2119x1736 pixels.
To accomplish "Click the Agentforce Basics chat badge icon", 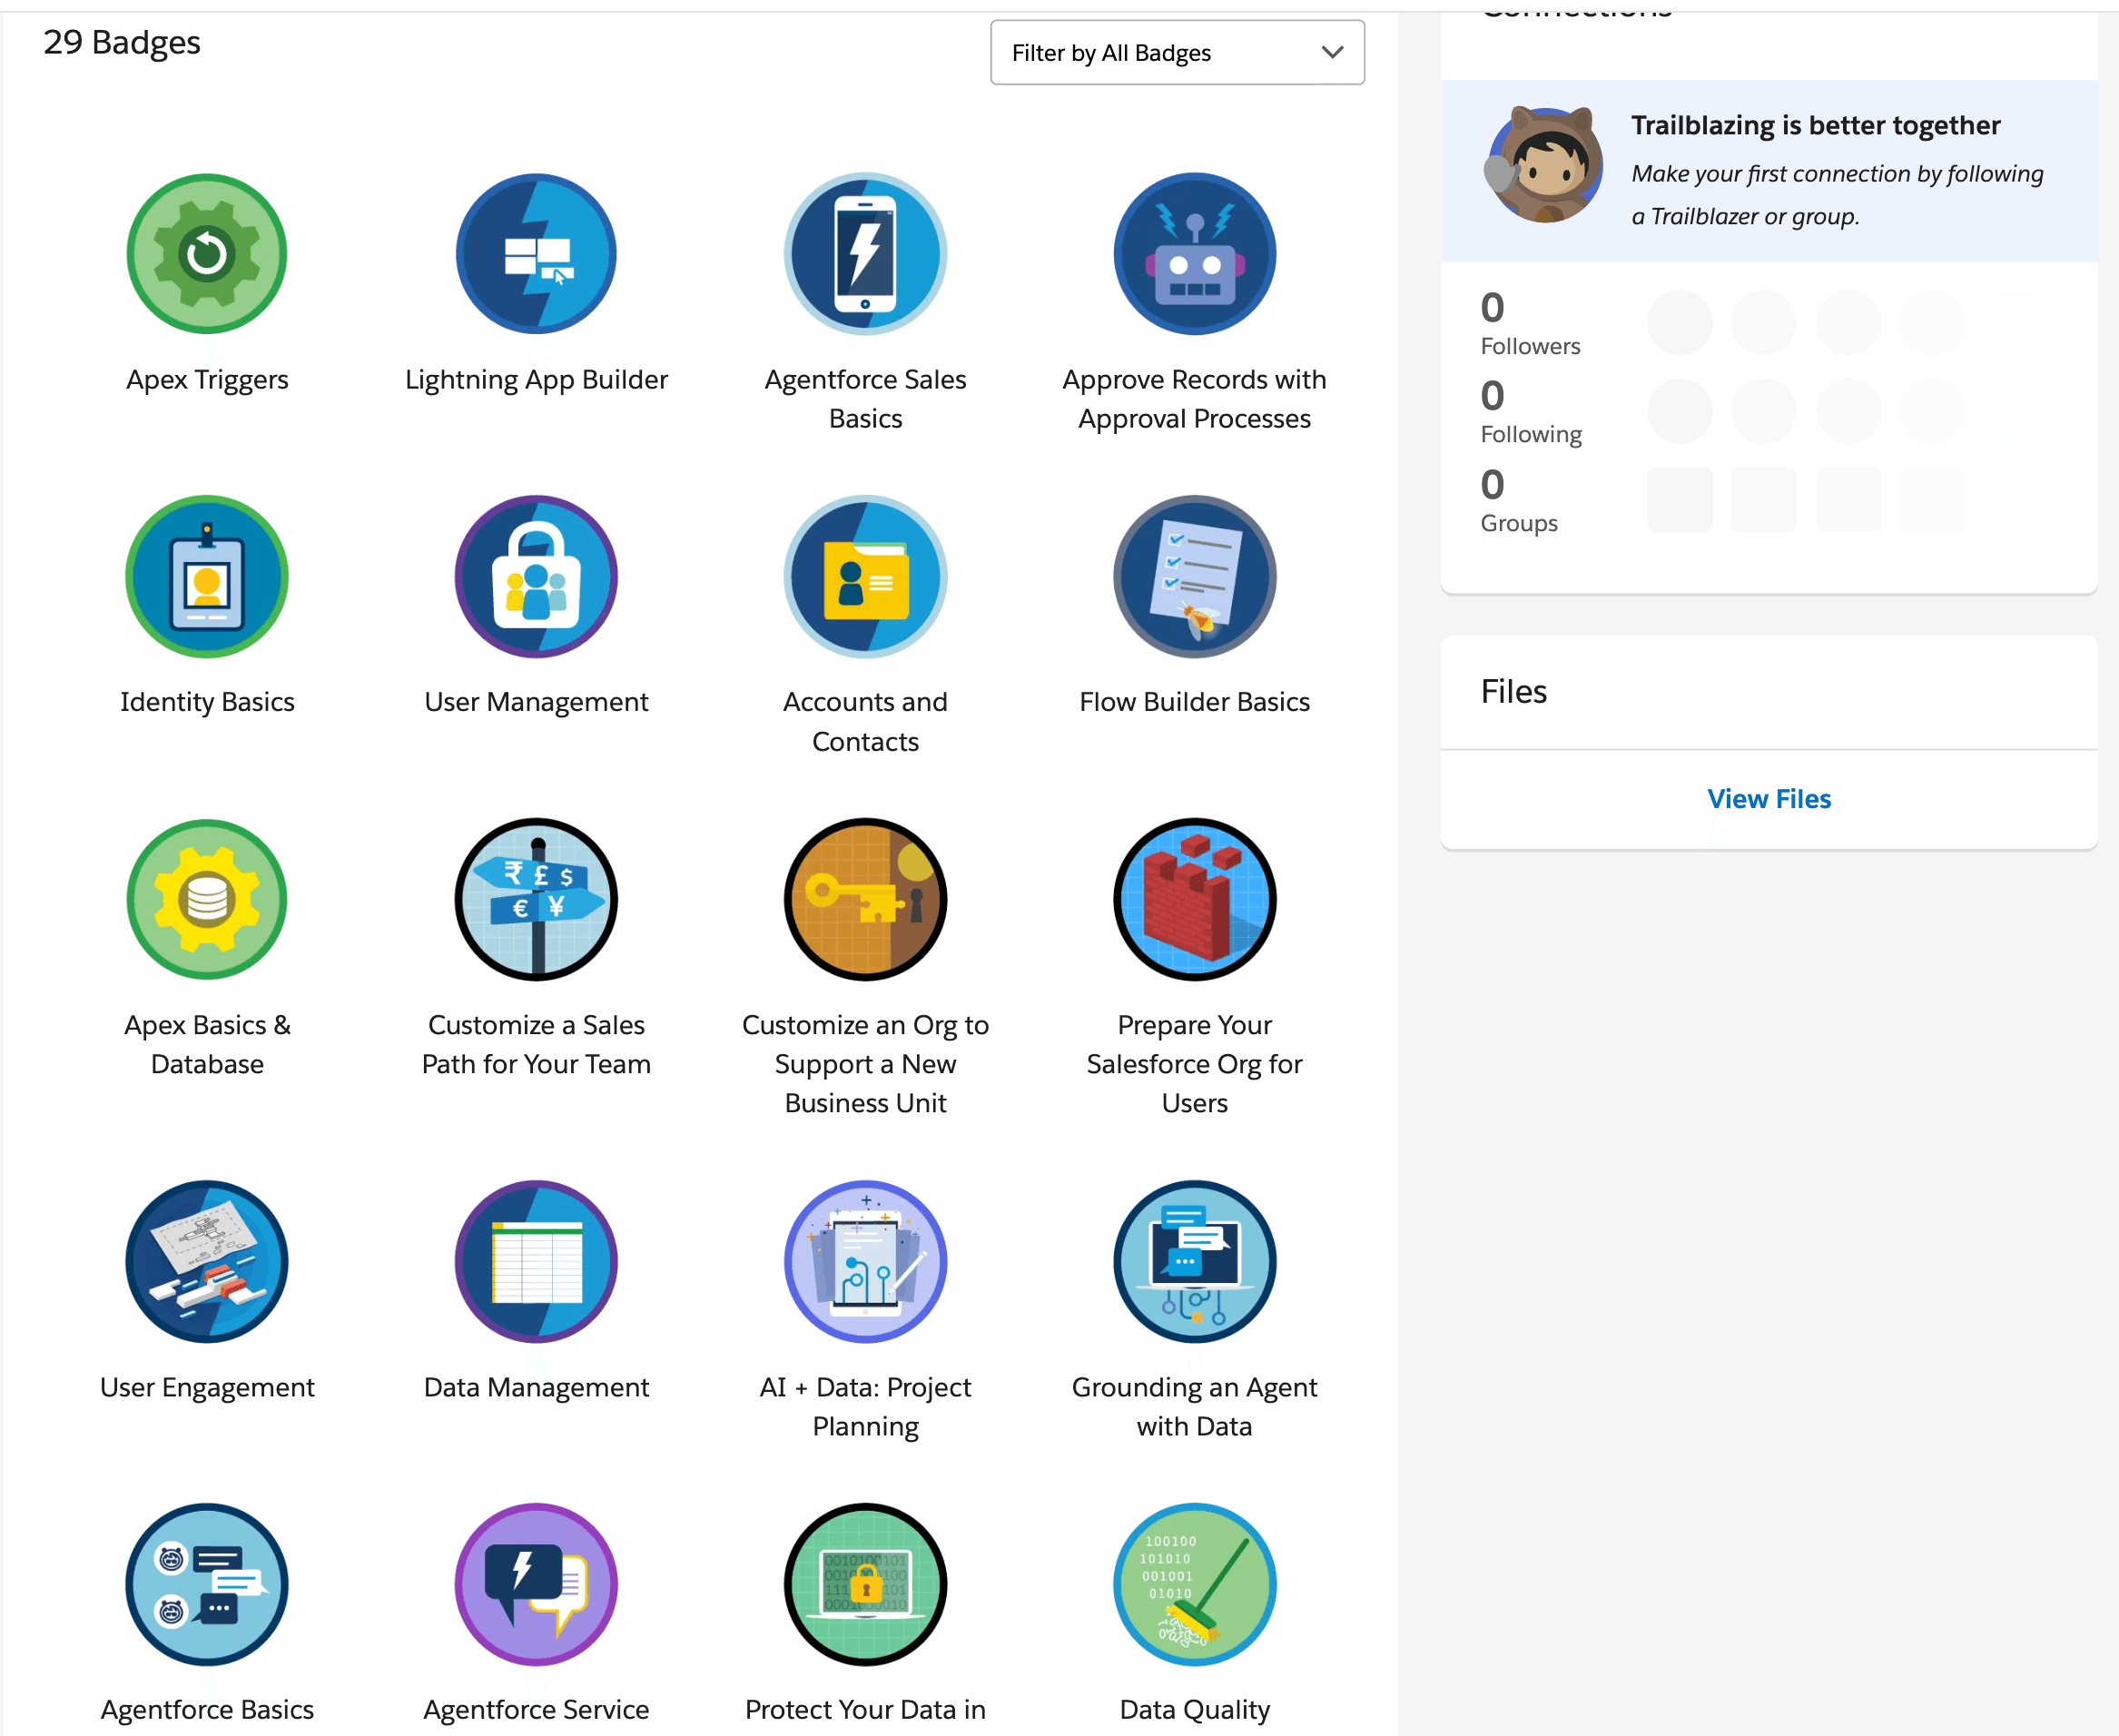I will [x=207, y=1584].
